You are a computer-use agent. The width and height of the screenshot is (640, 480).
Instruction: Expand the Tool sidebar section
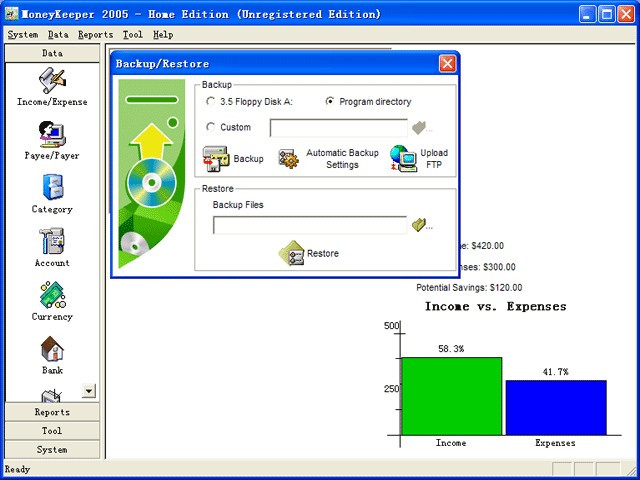coord(52,431)
